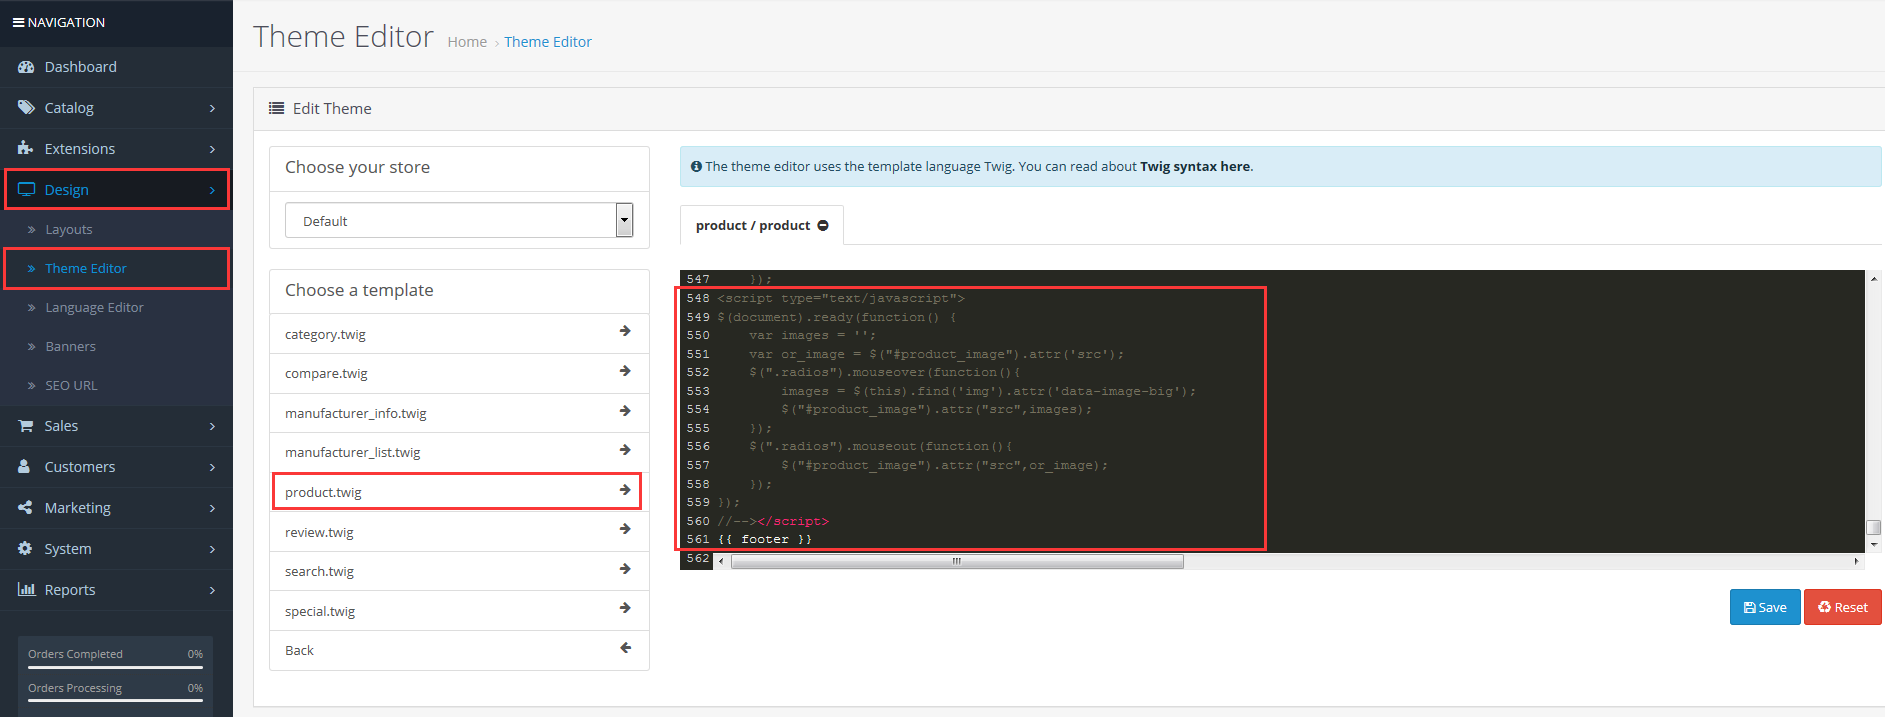Click the code editor horizontal scrollbar thumb
Screen dimensions: 1885x717
tap(957, 561)
